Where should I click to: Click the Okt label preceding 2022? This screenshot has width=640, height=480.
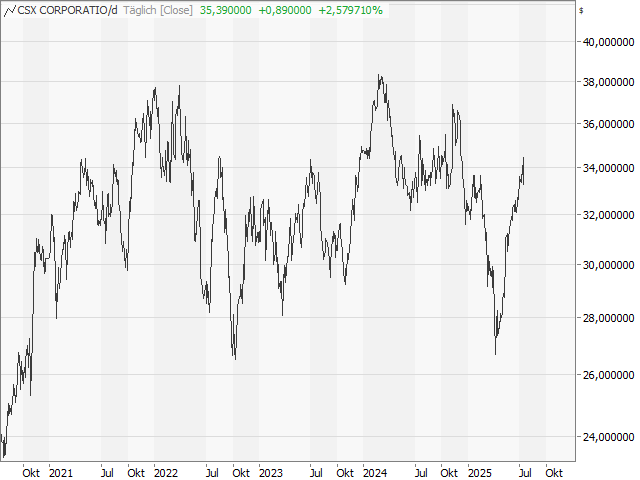(136, 473)
